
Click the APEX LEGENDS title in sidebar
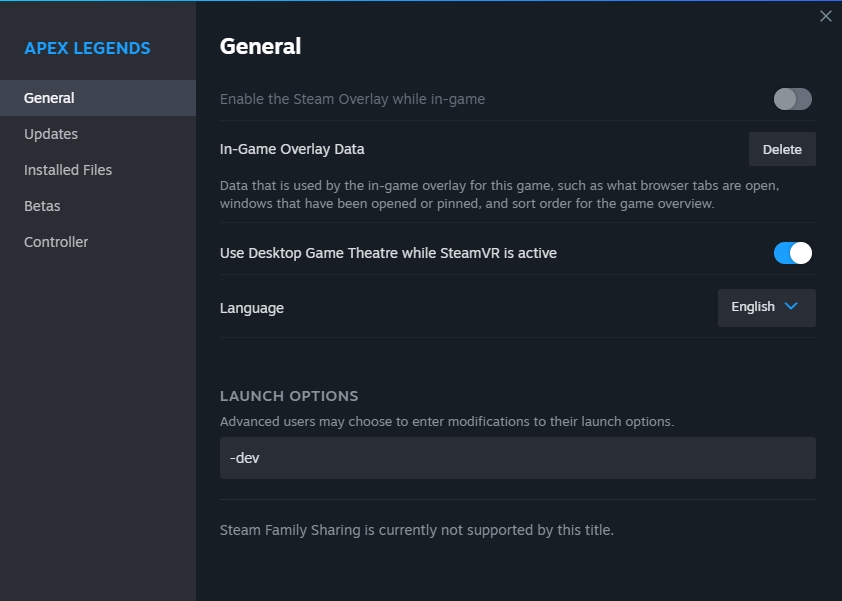click(87, 48)
